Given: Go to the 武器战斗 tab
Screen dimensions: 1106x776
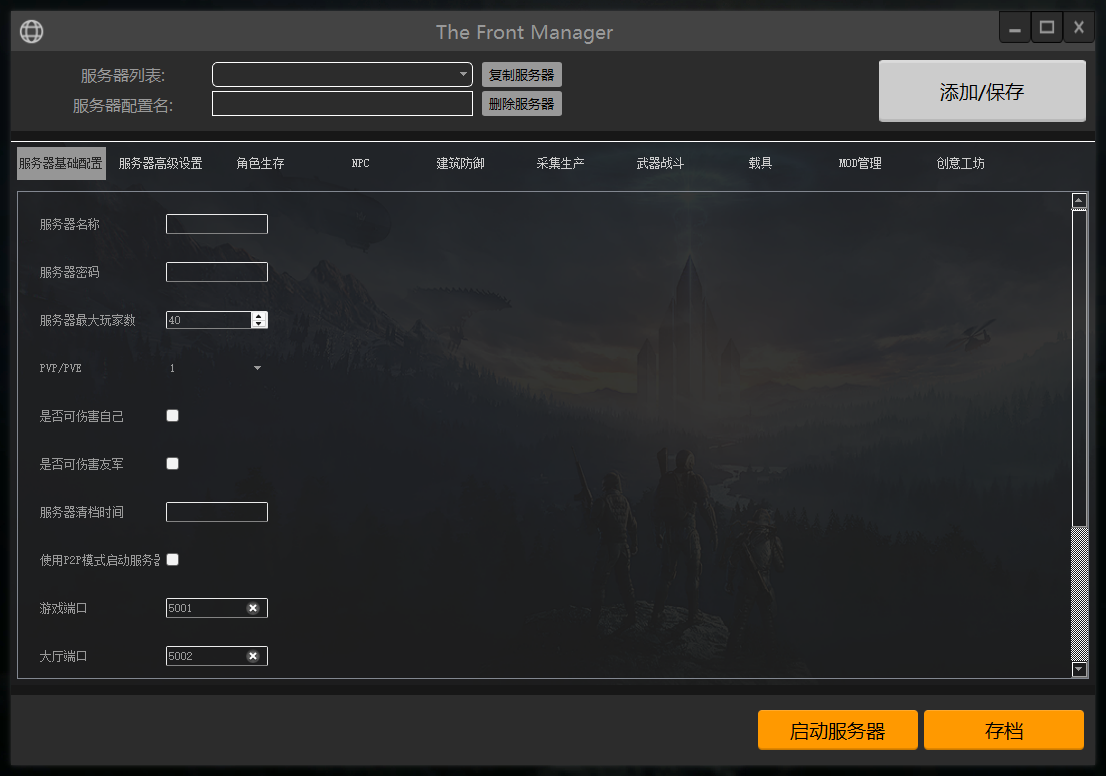Looking at the screenshot, I should click(x=660, y=163).
